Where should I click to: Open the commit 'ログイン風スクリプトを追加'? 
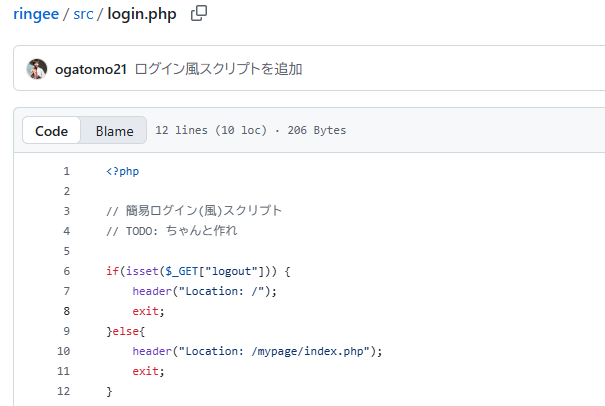[218, 69]
